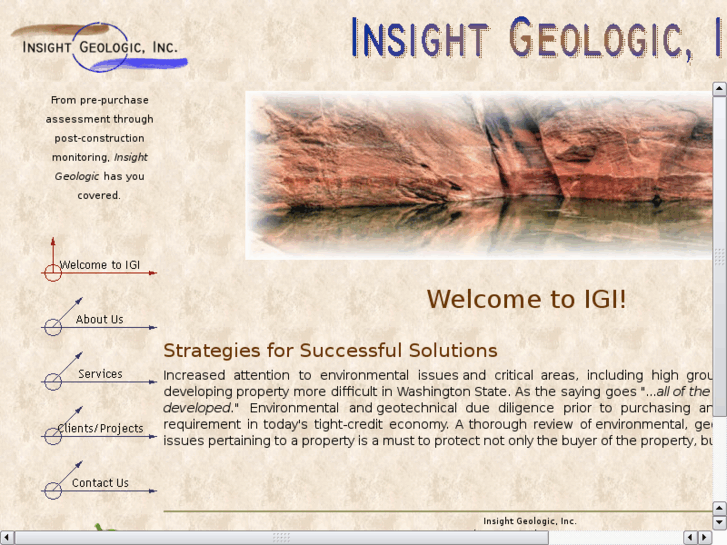Click the page scroll down arrow at bottom right

(719, 522)
